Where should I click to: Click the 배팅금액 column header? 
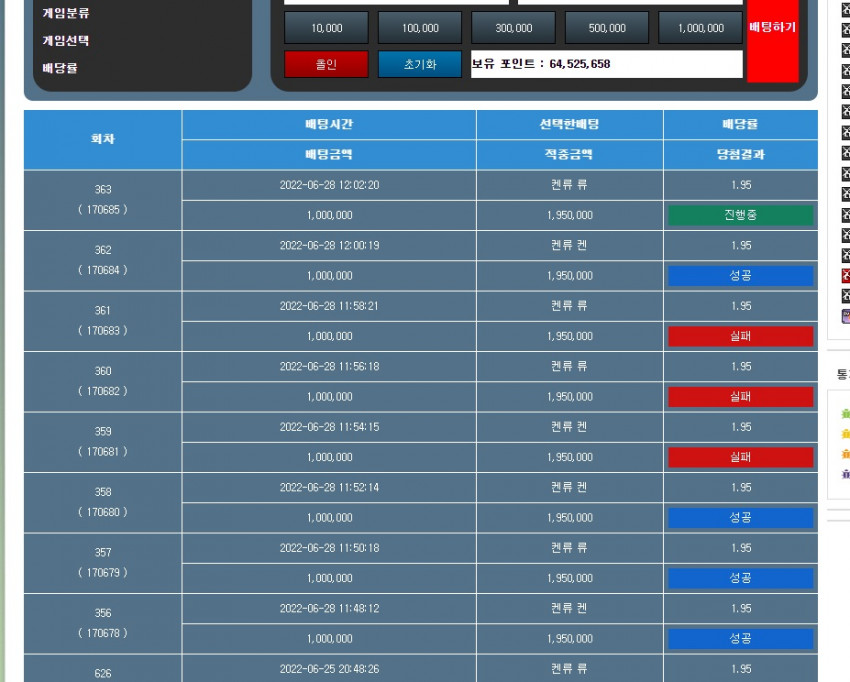pos(329,155)
